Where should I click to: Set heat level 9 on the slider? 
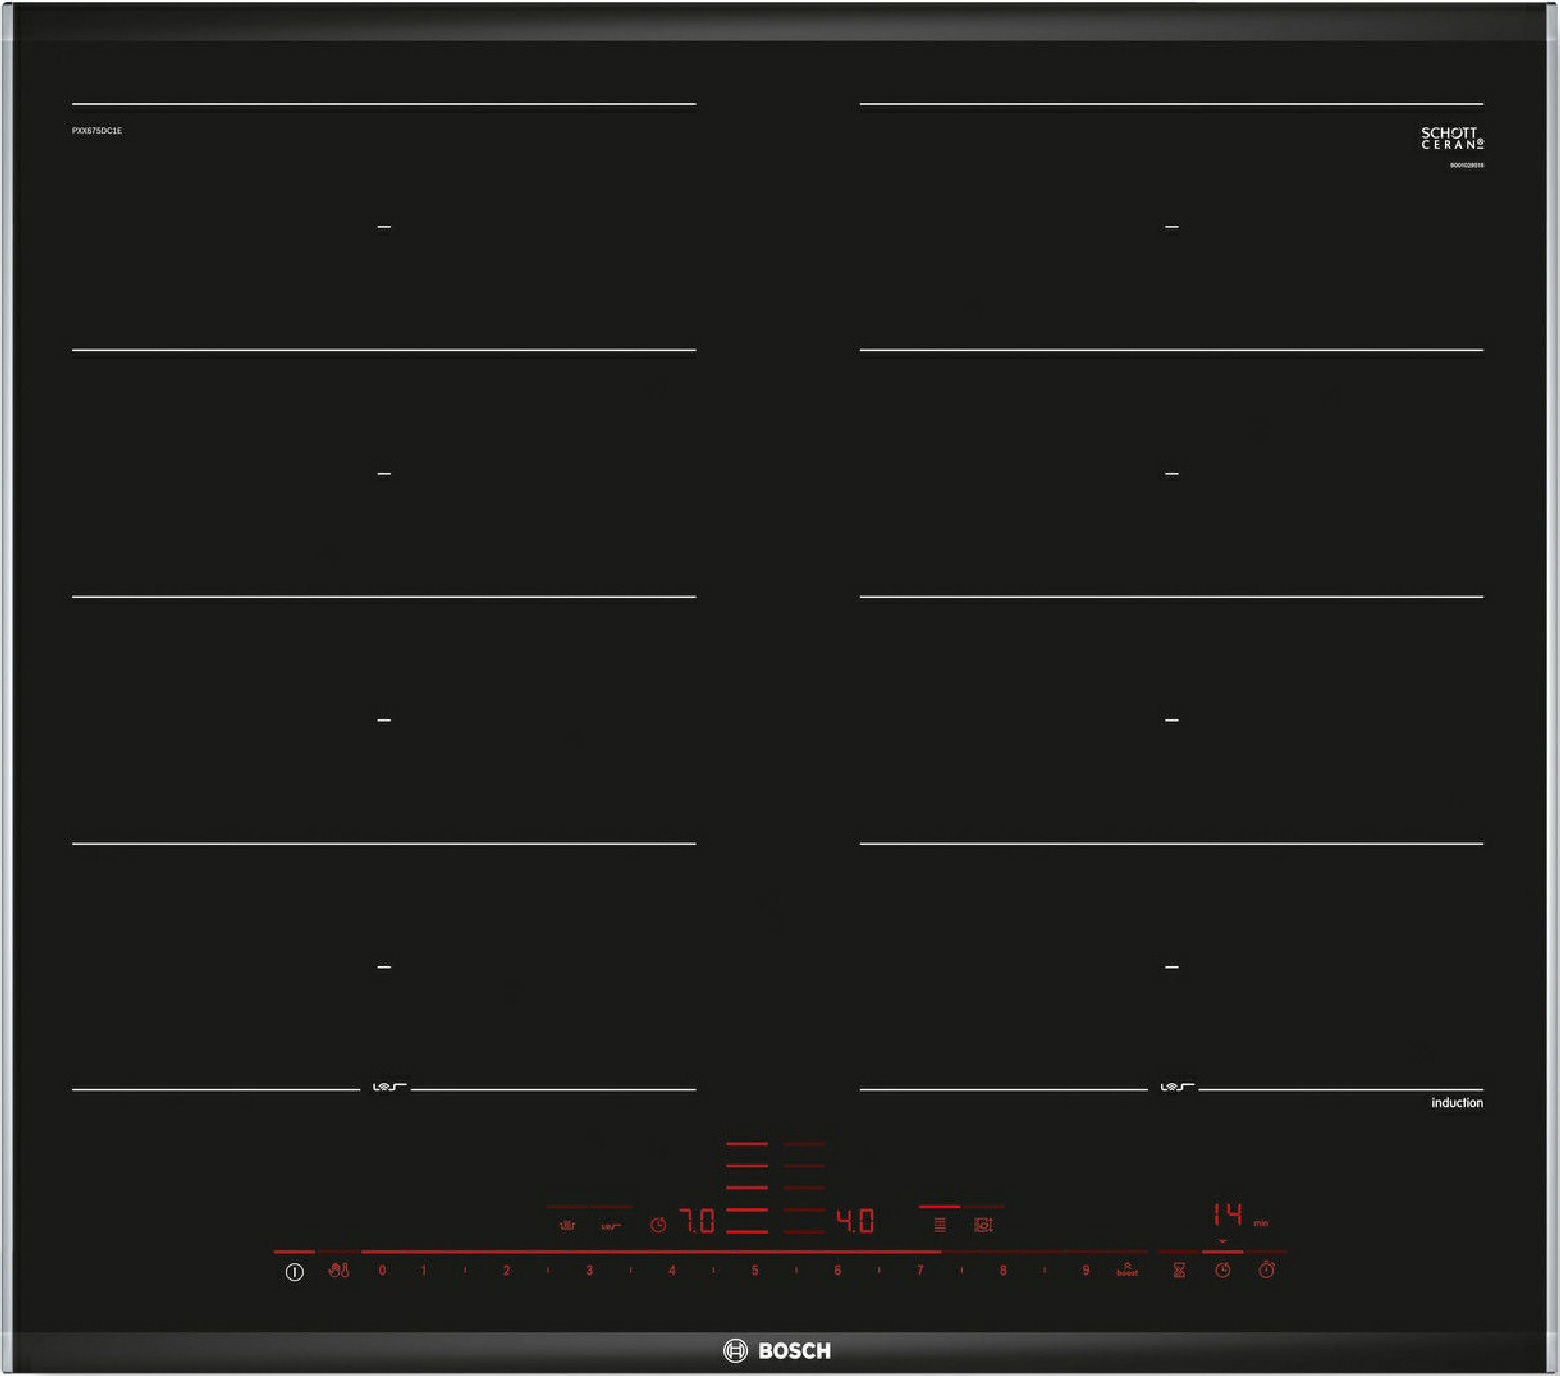tap(1085, 1270)
